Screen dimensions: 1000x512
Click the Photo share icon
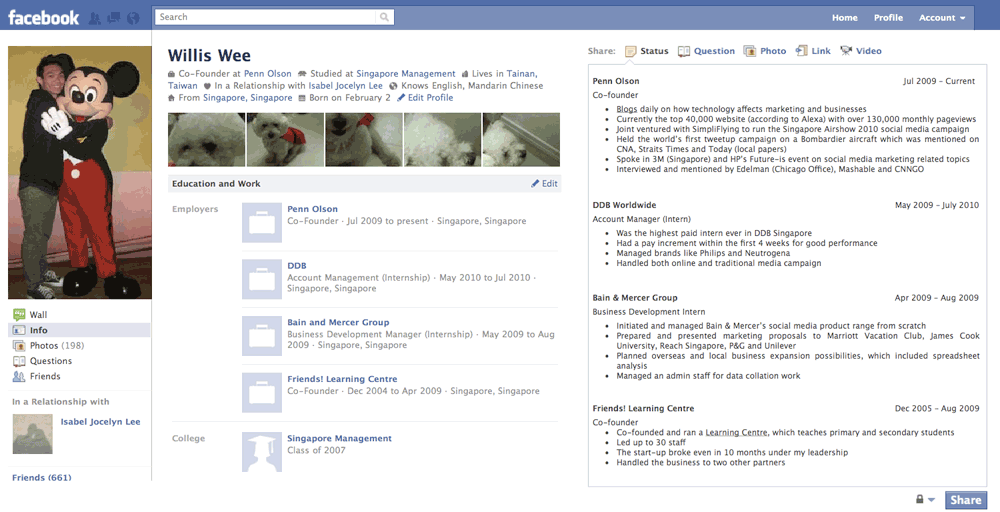pos(750,51)
